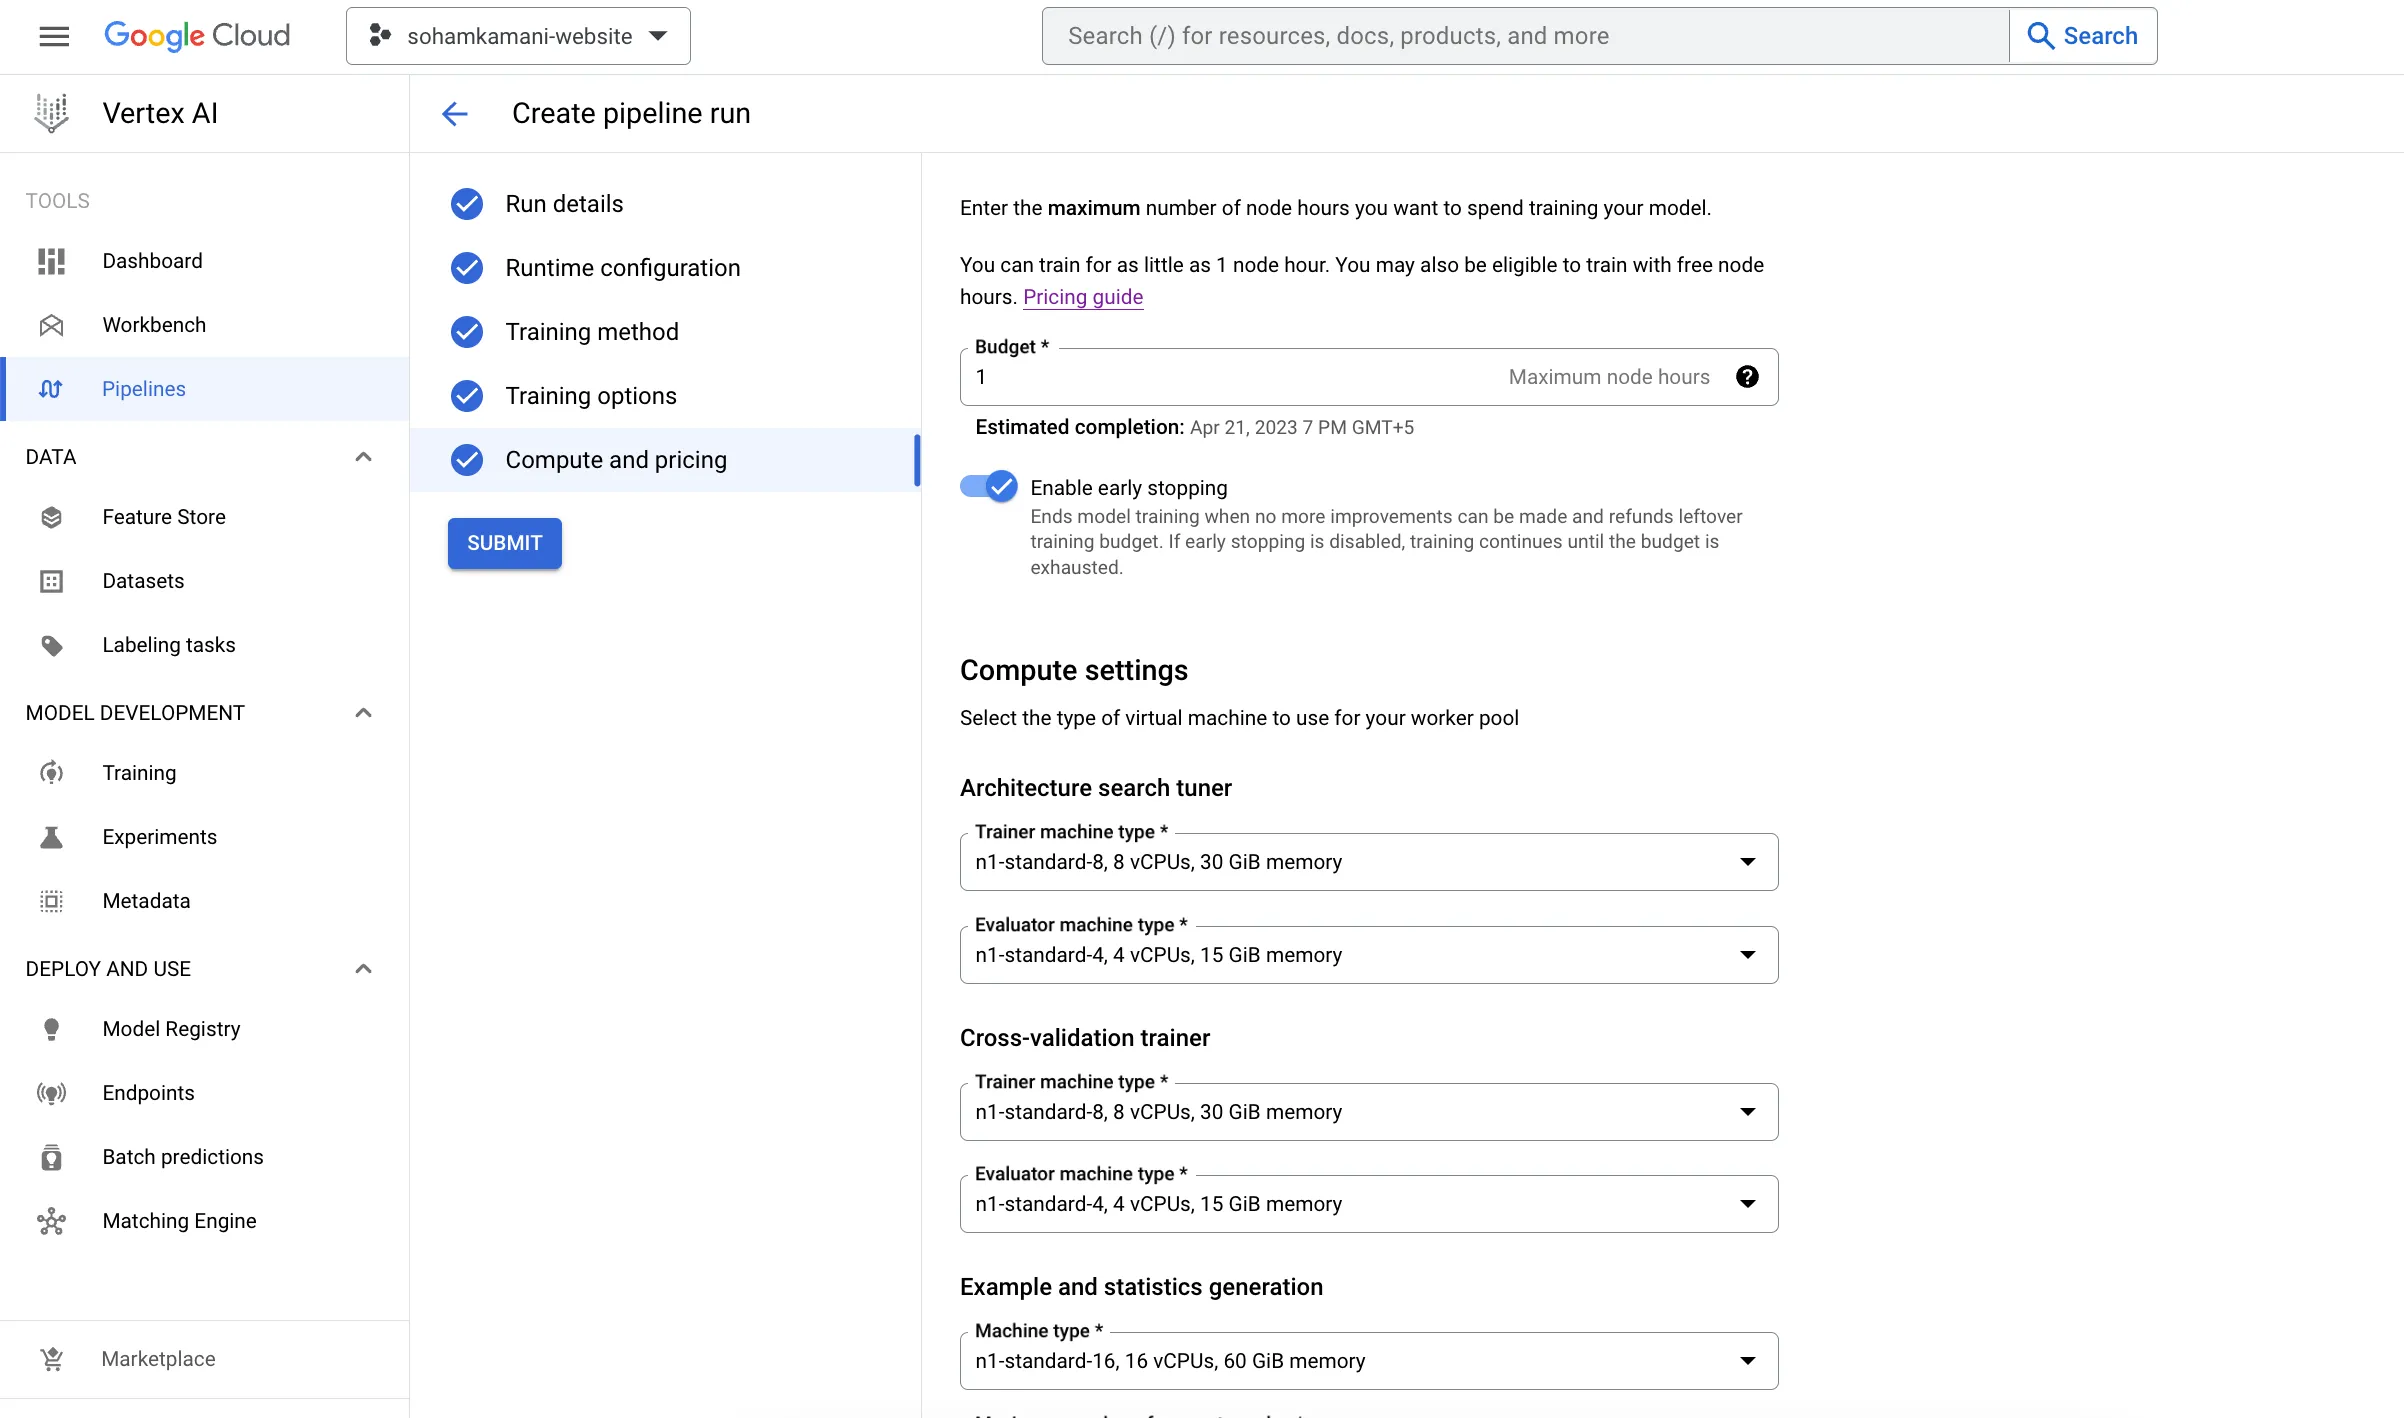Click the Budget help question mark icon
The image size is (2404, 1418).
click(1747, 377)
